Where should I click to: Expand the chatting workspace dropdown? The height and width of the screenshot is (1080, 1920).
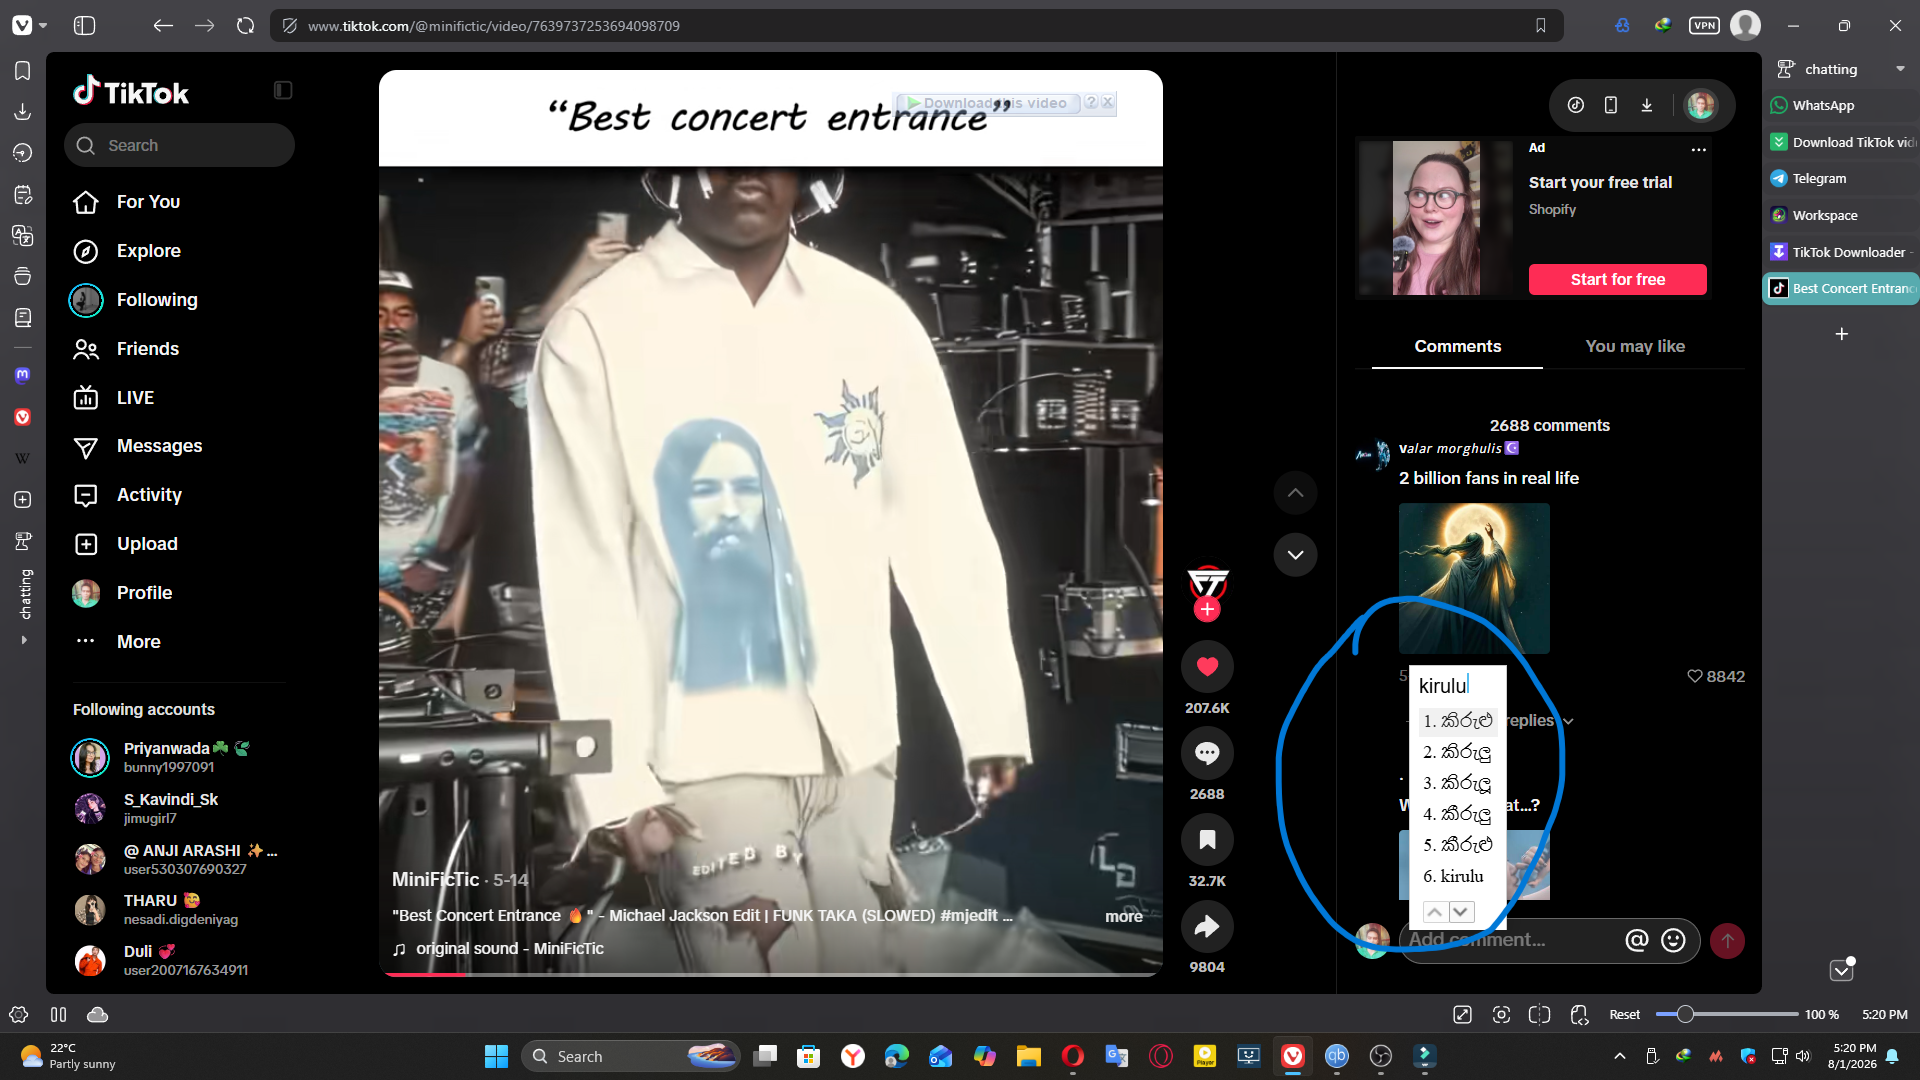point(1900,69)
